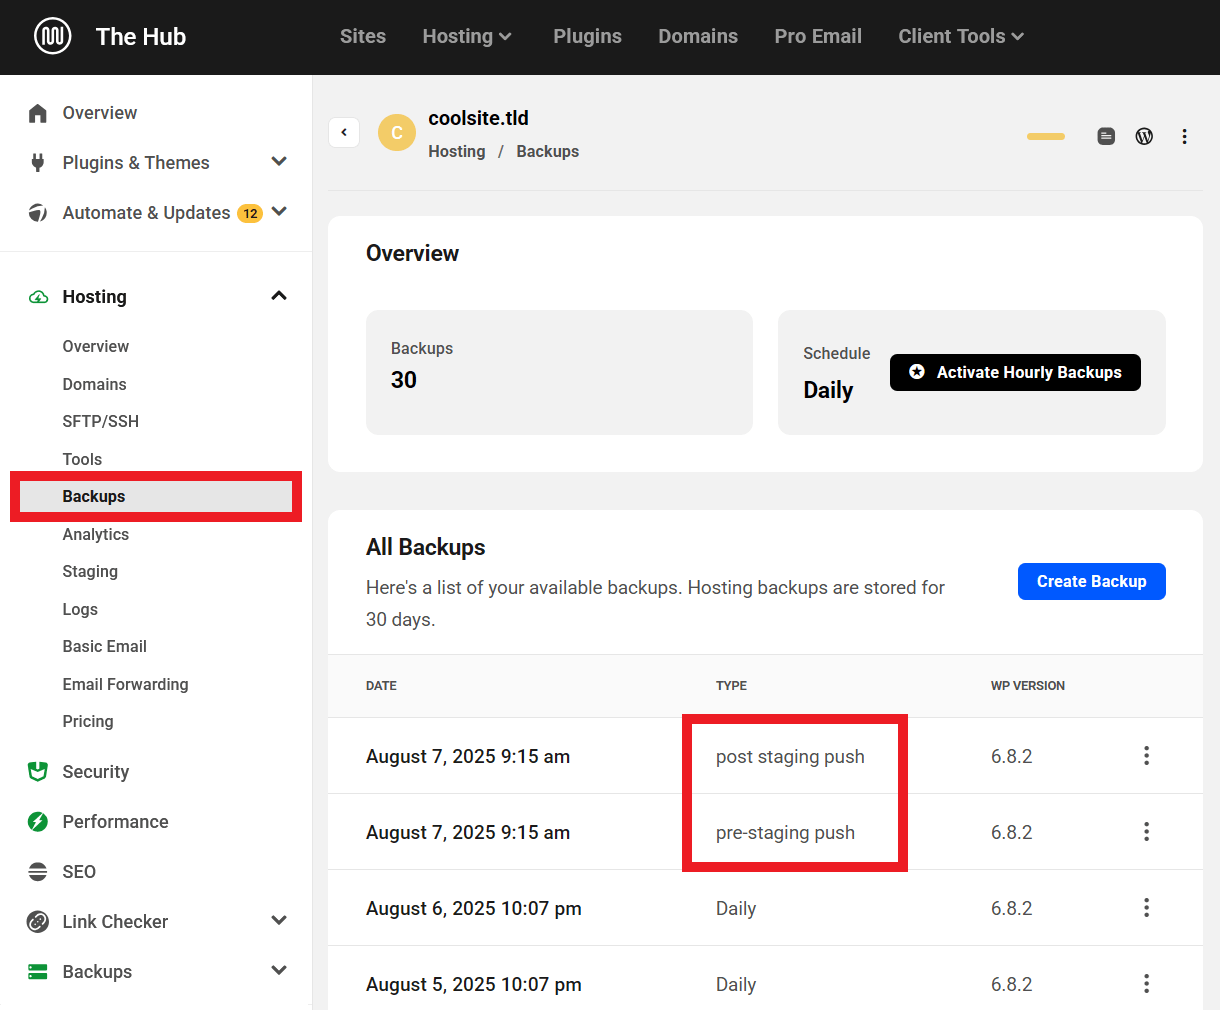Screen dimensions: 1220x1010
Task: Click the Hosting cloud icon
Action: (38, 297)
